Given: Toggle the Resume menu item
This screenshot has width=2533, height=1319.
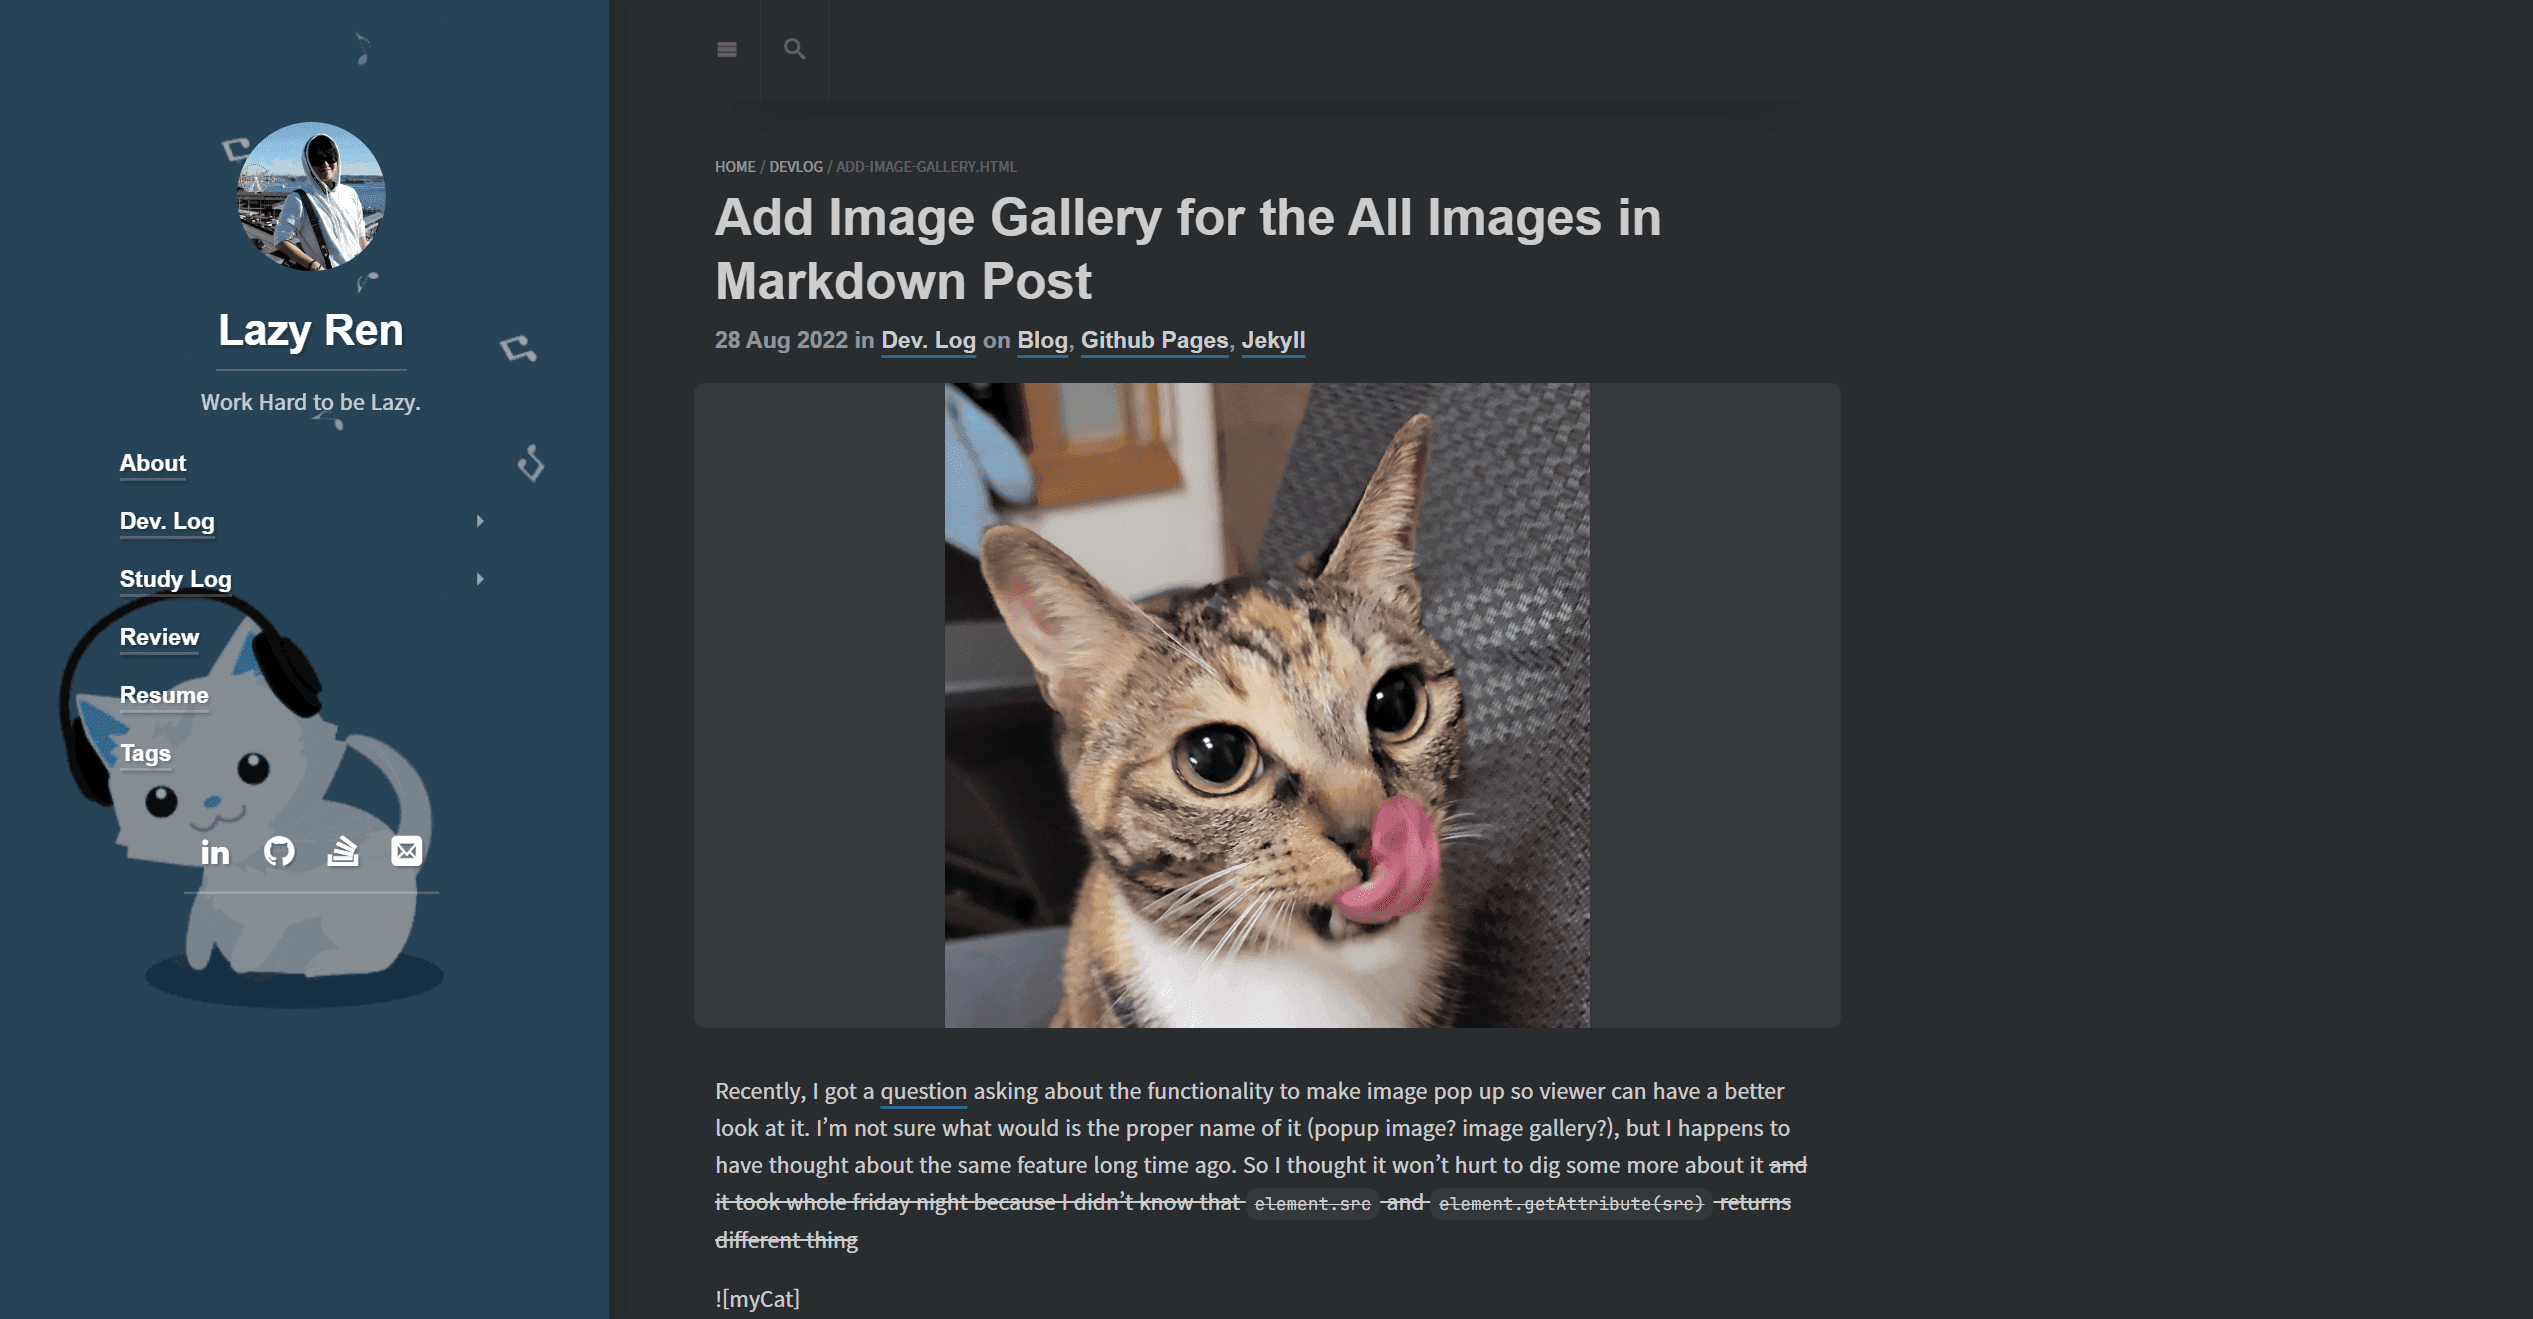Looking at the screenshot, I should (x=164, y=694).
